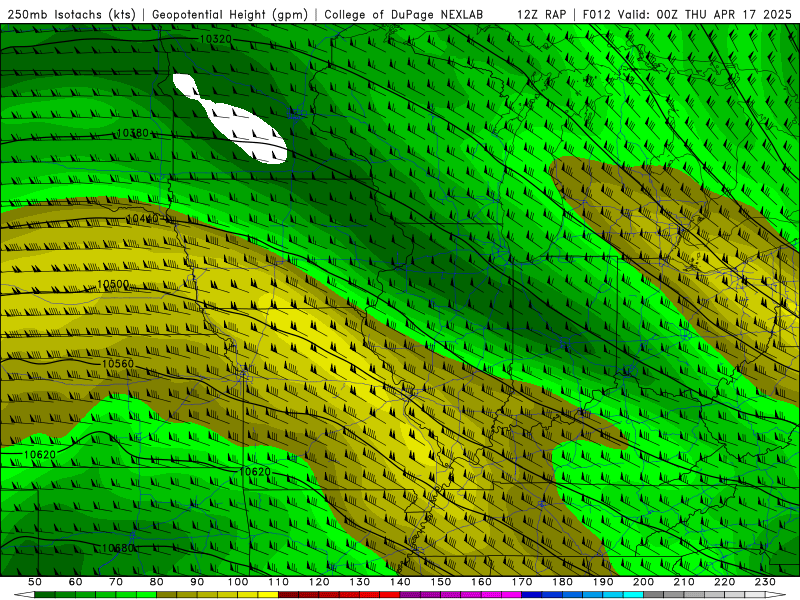This screenshot has width=800, height=600.
Task: Click the 150 tick label on the colorbar
Action: 441,582
